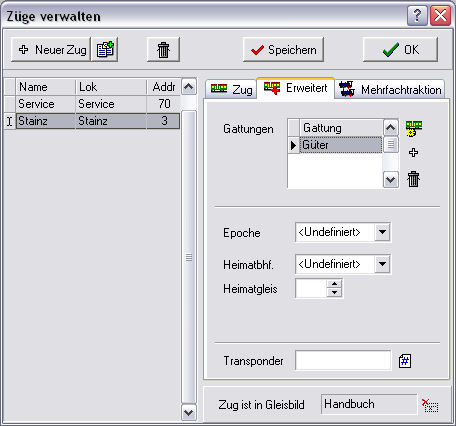Viewport: 456px width, 426px height.
Task: Open the Mehrfachtraktion tab
Action: click(390, 89)
